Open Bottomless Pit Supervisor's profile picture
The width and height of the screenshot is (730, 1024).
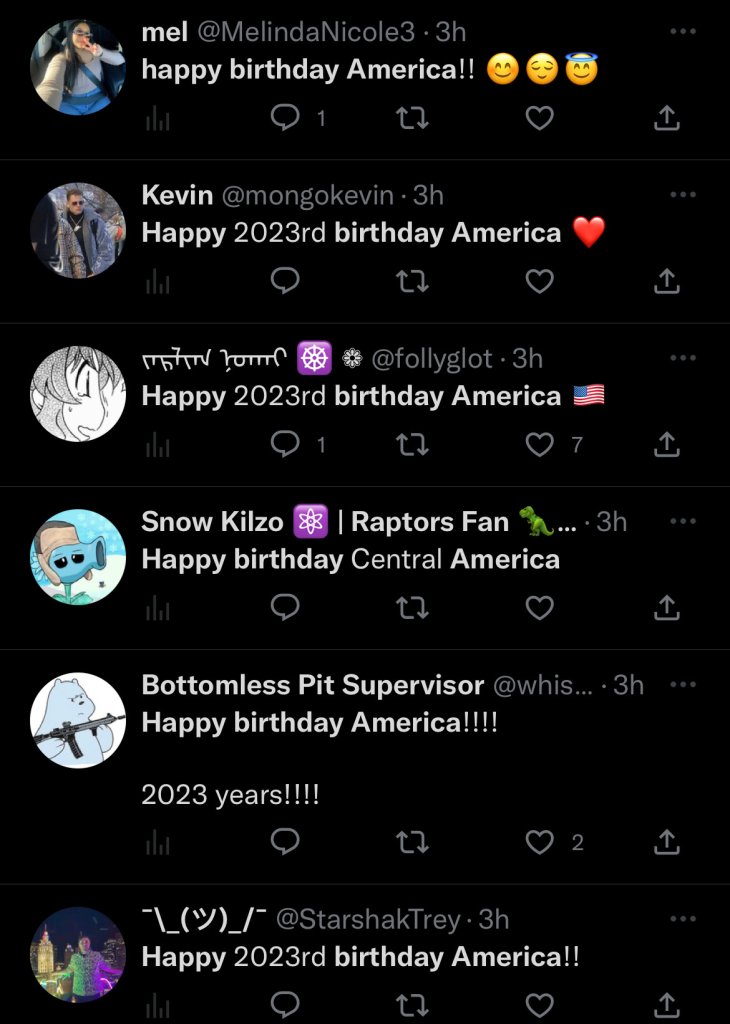pyautogui.click(x=78, y=720)
